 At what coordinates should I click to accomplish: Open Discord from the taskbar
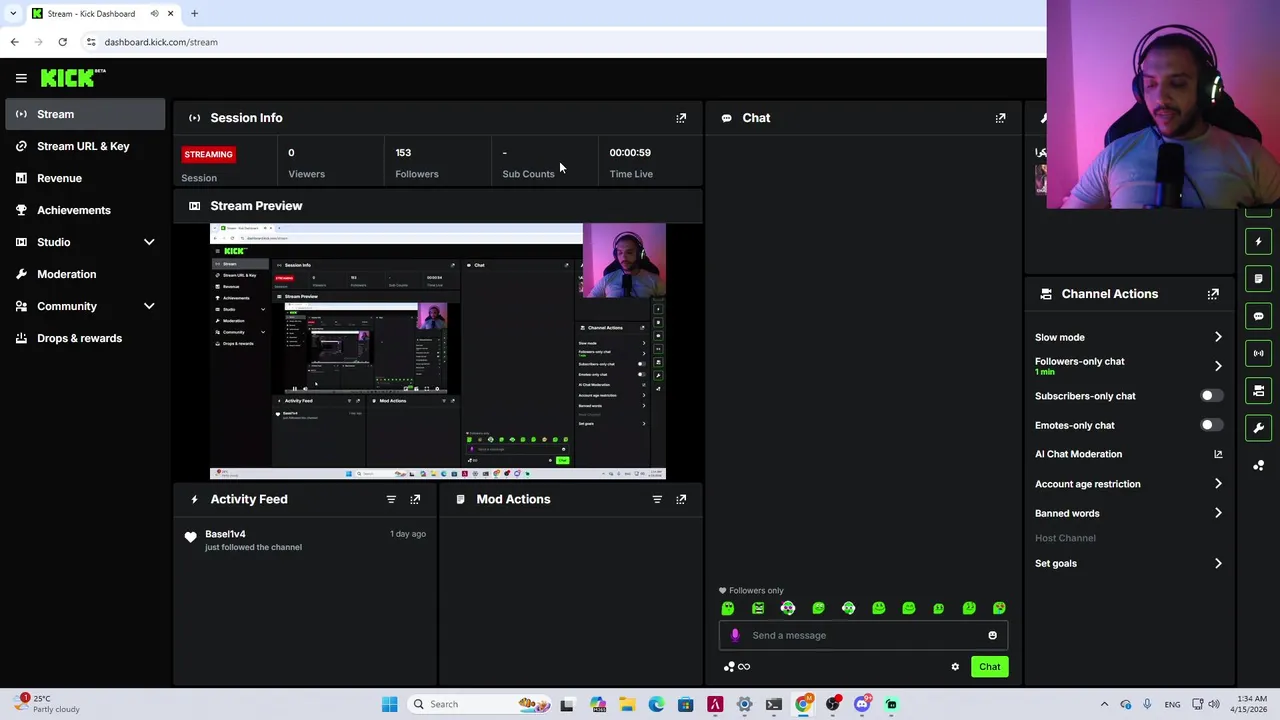[862, 704]
